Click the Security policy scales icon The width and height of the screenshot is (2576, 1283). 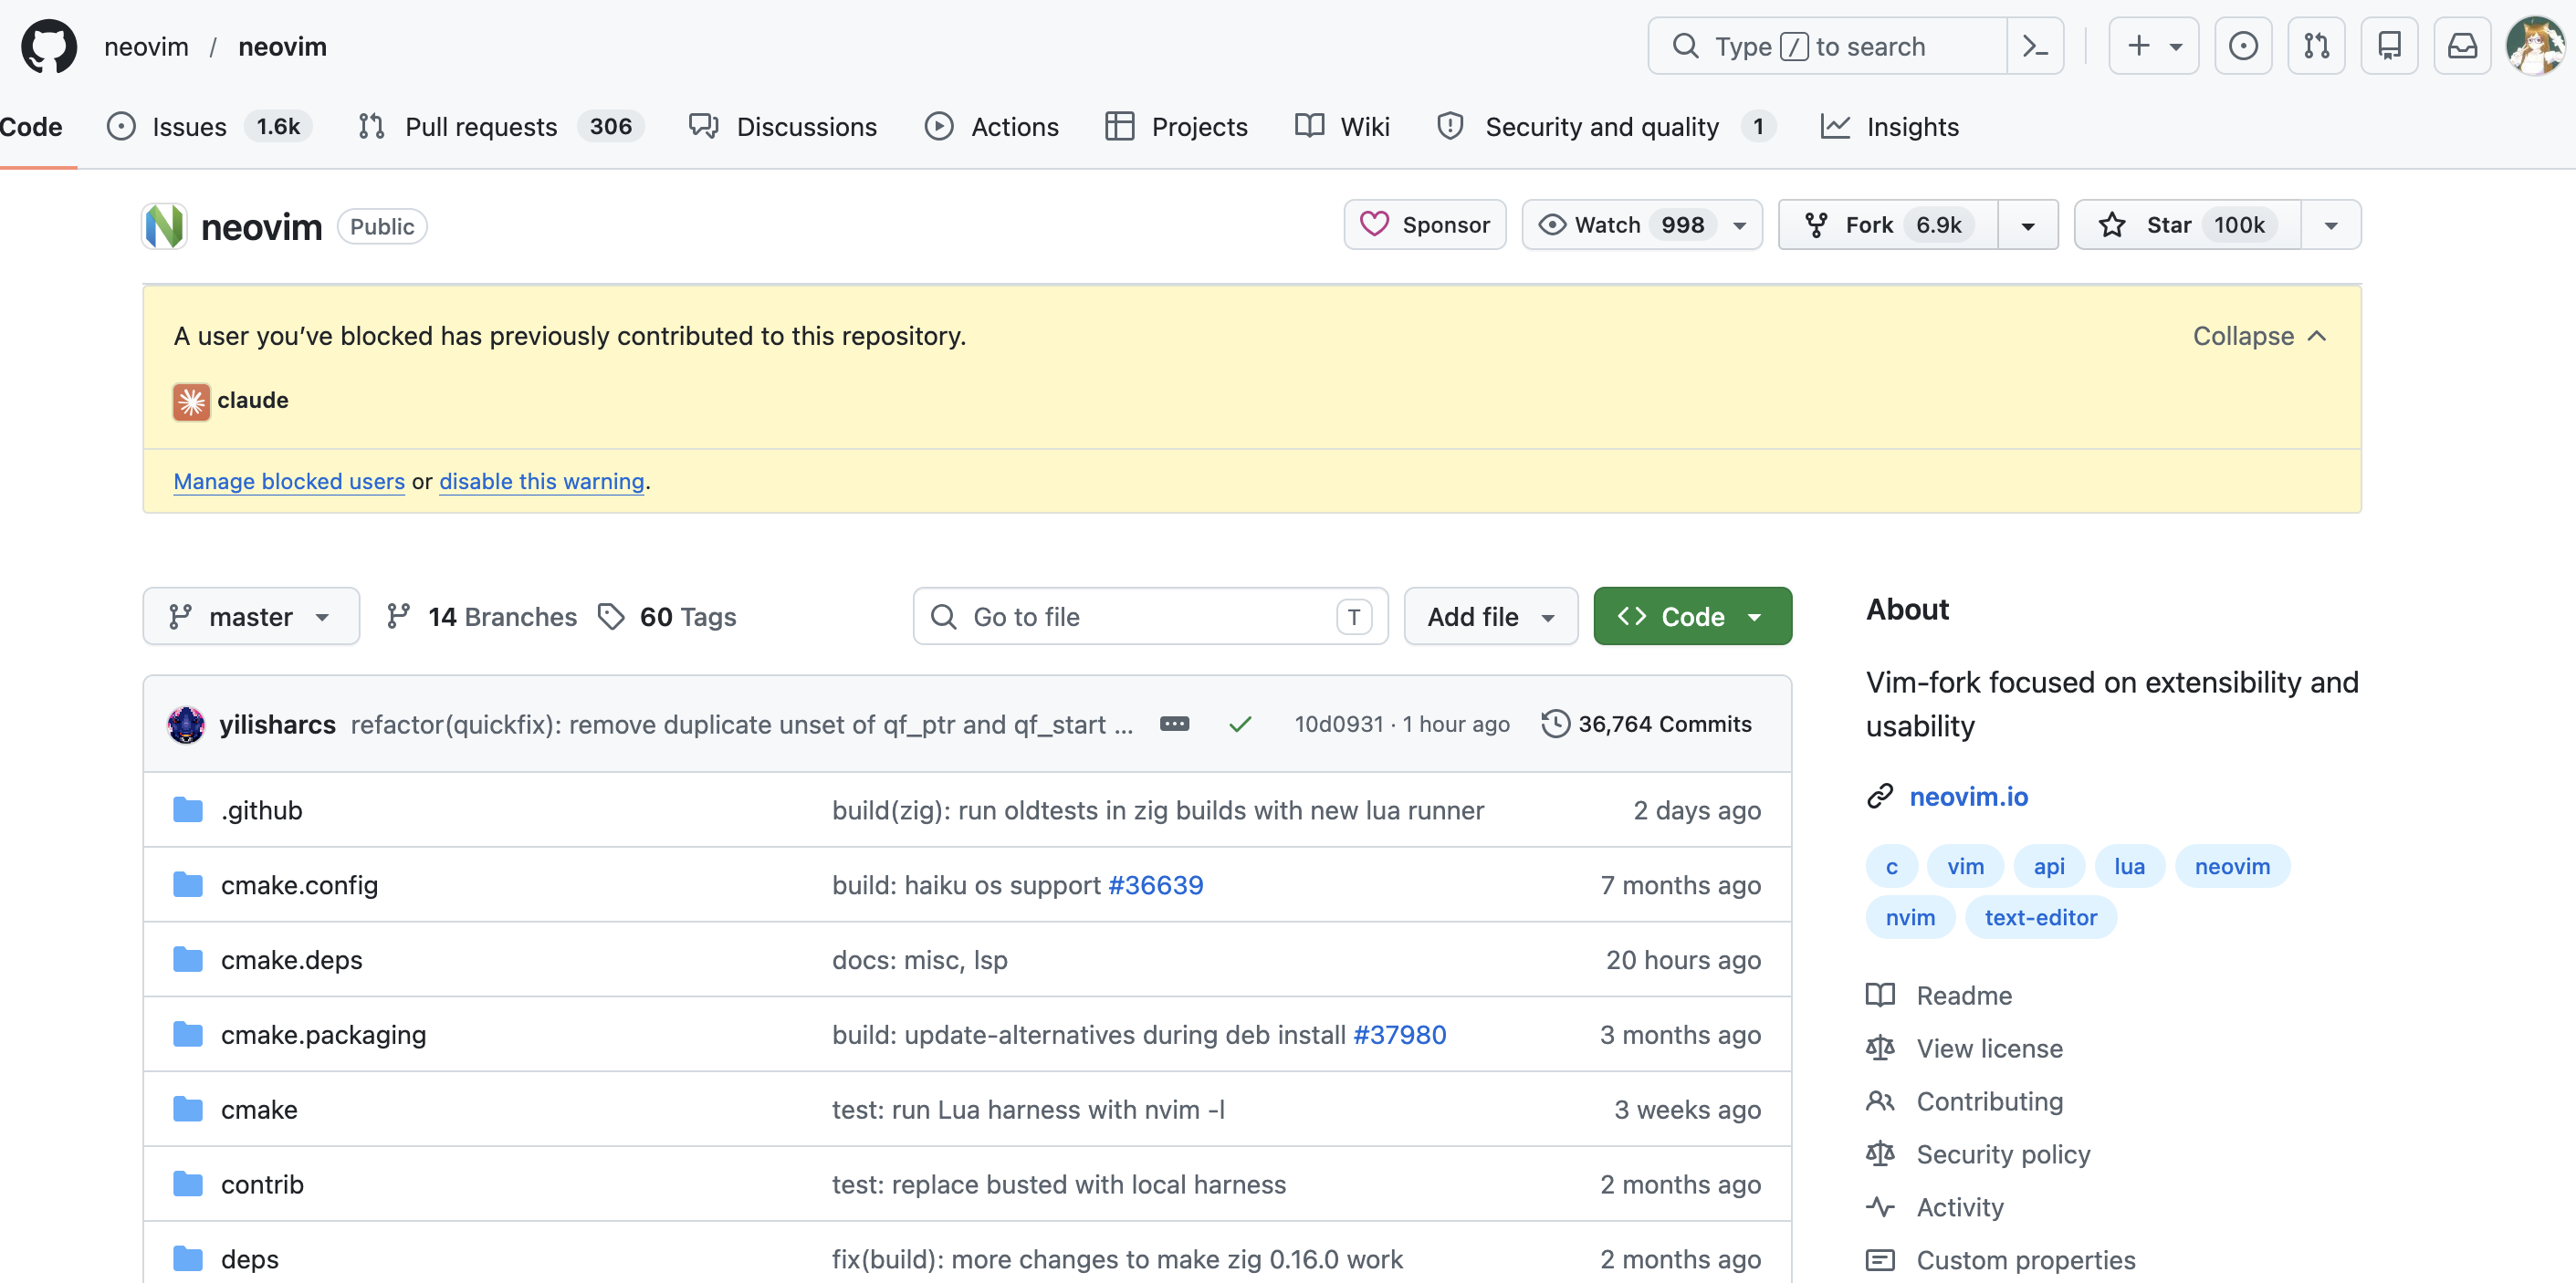1880,1154
